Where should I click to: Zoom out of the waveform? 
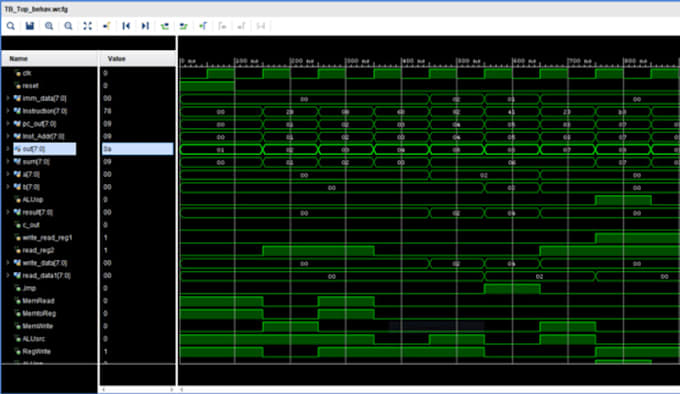[68, 26]
